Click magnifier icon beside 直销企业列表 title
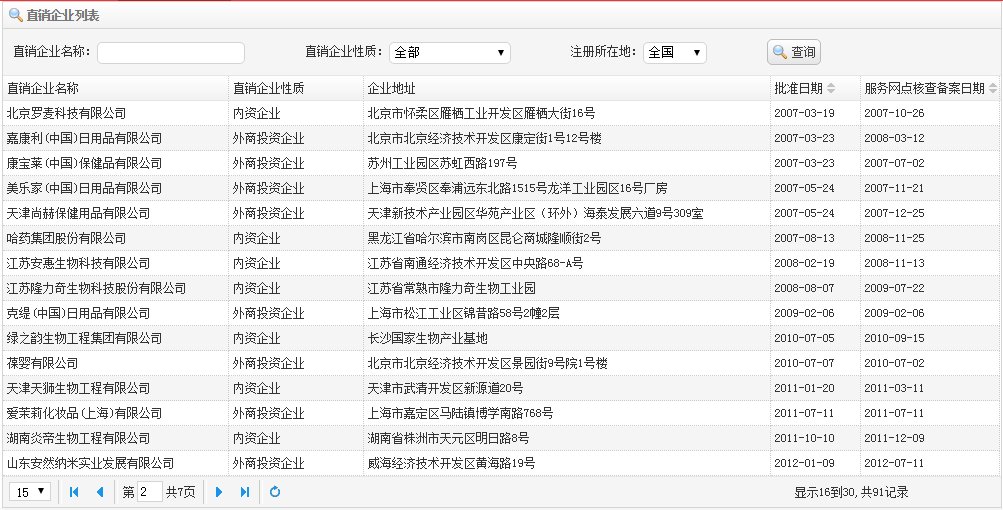1003x510 pixels. click(15, 15)
